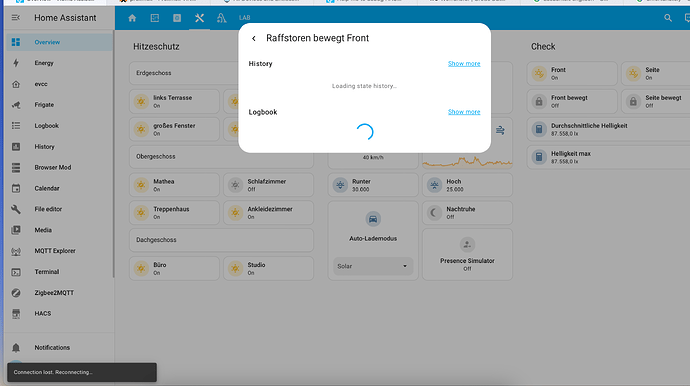The image size is (690, 386).
Task: Click the Media sidebar icon
Action: [16, 230]
